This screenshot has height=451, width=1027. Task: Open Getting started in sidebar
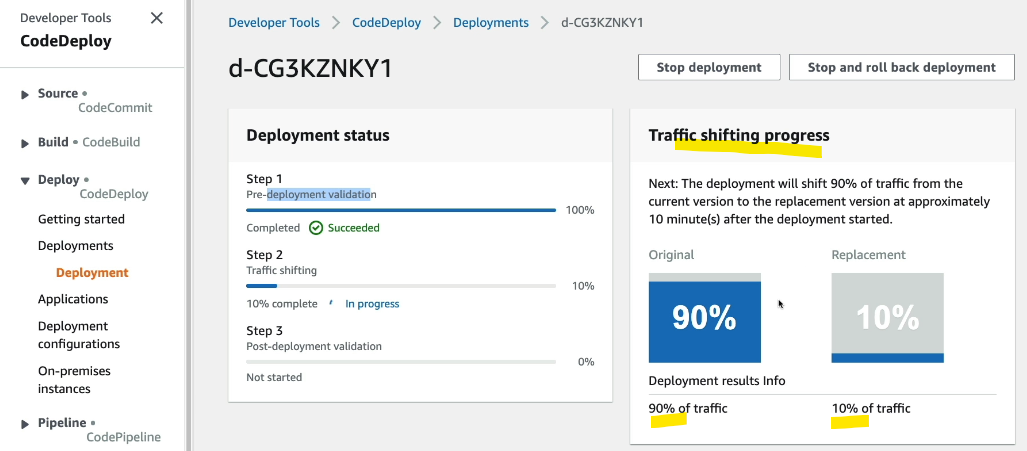pos(81,219)
